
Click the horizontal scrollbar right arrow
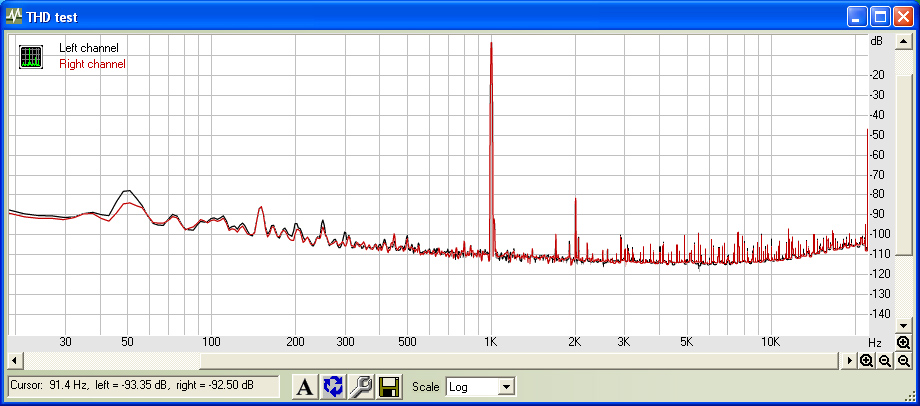click(850, 360)
